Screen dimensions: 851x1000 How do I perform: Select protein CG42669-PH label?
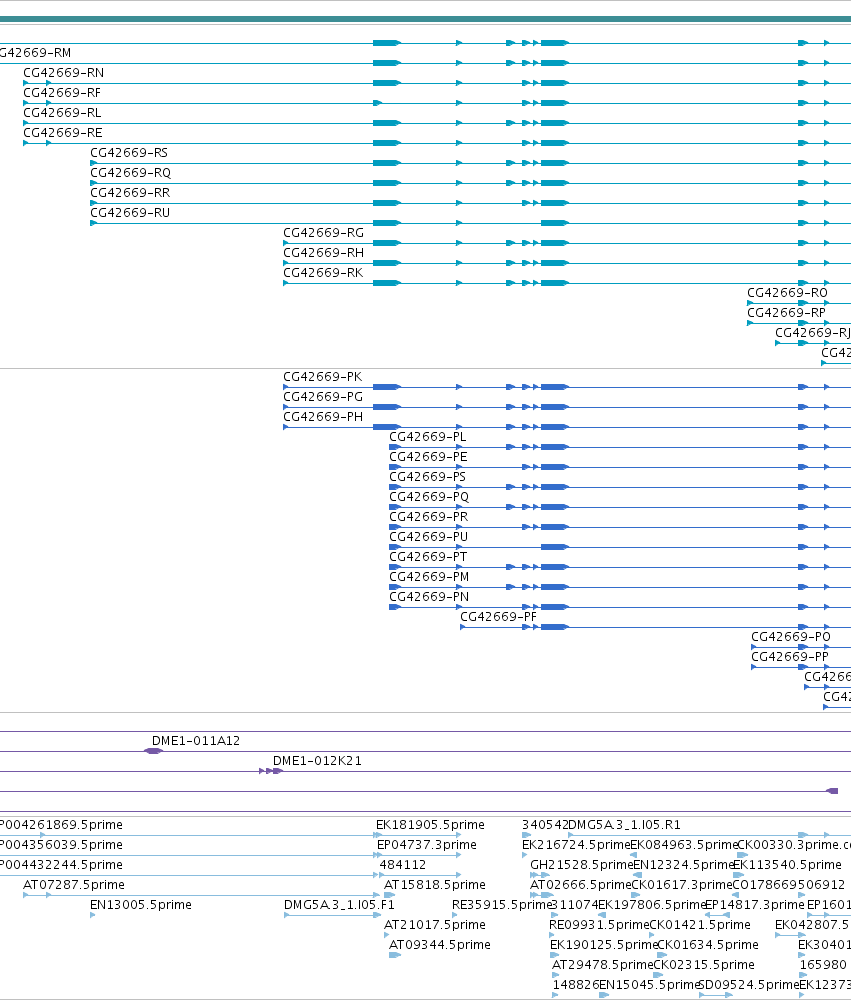(323, 417)
